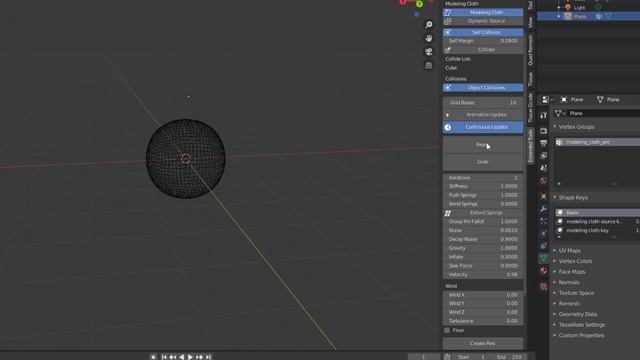Stop playback with the square timeline button
This screenshot has width=640, height=360.
click(x=153, y=357)
